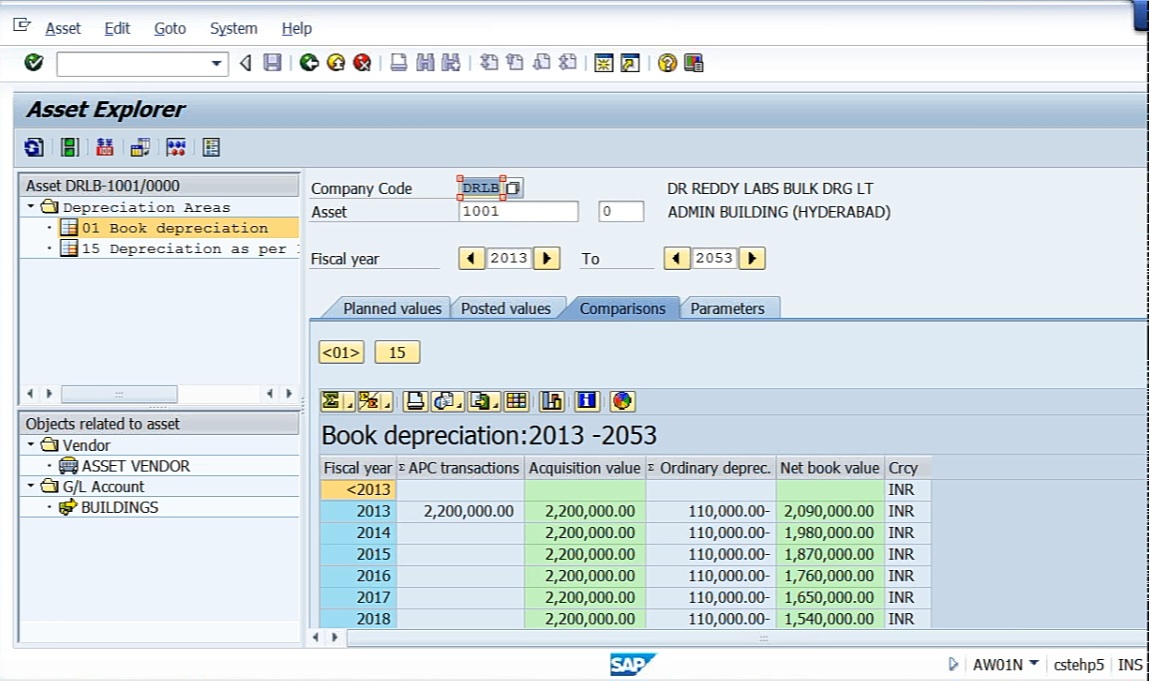Click the Save diskette icon
Screen dimensions: 1149x681
[273, 63]
